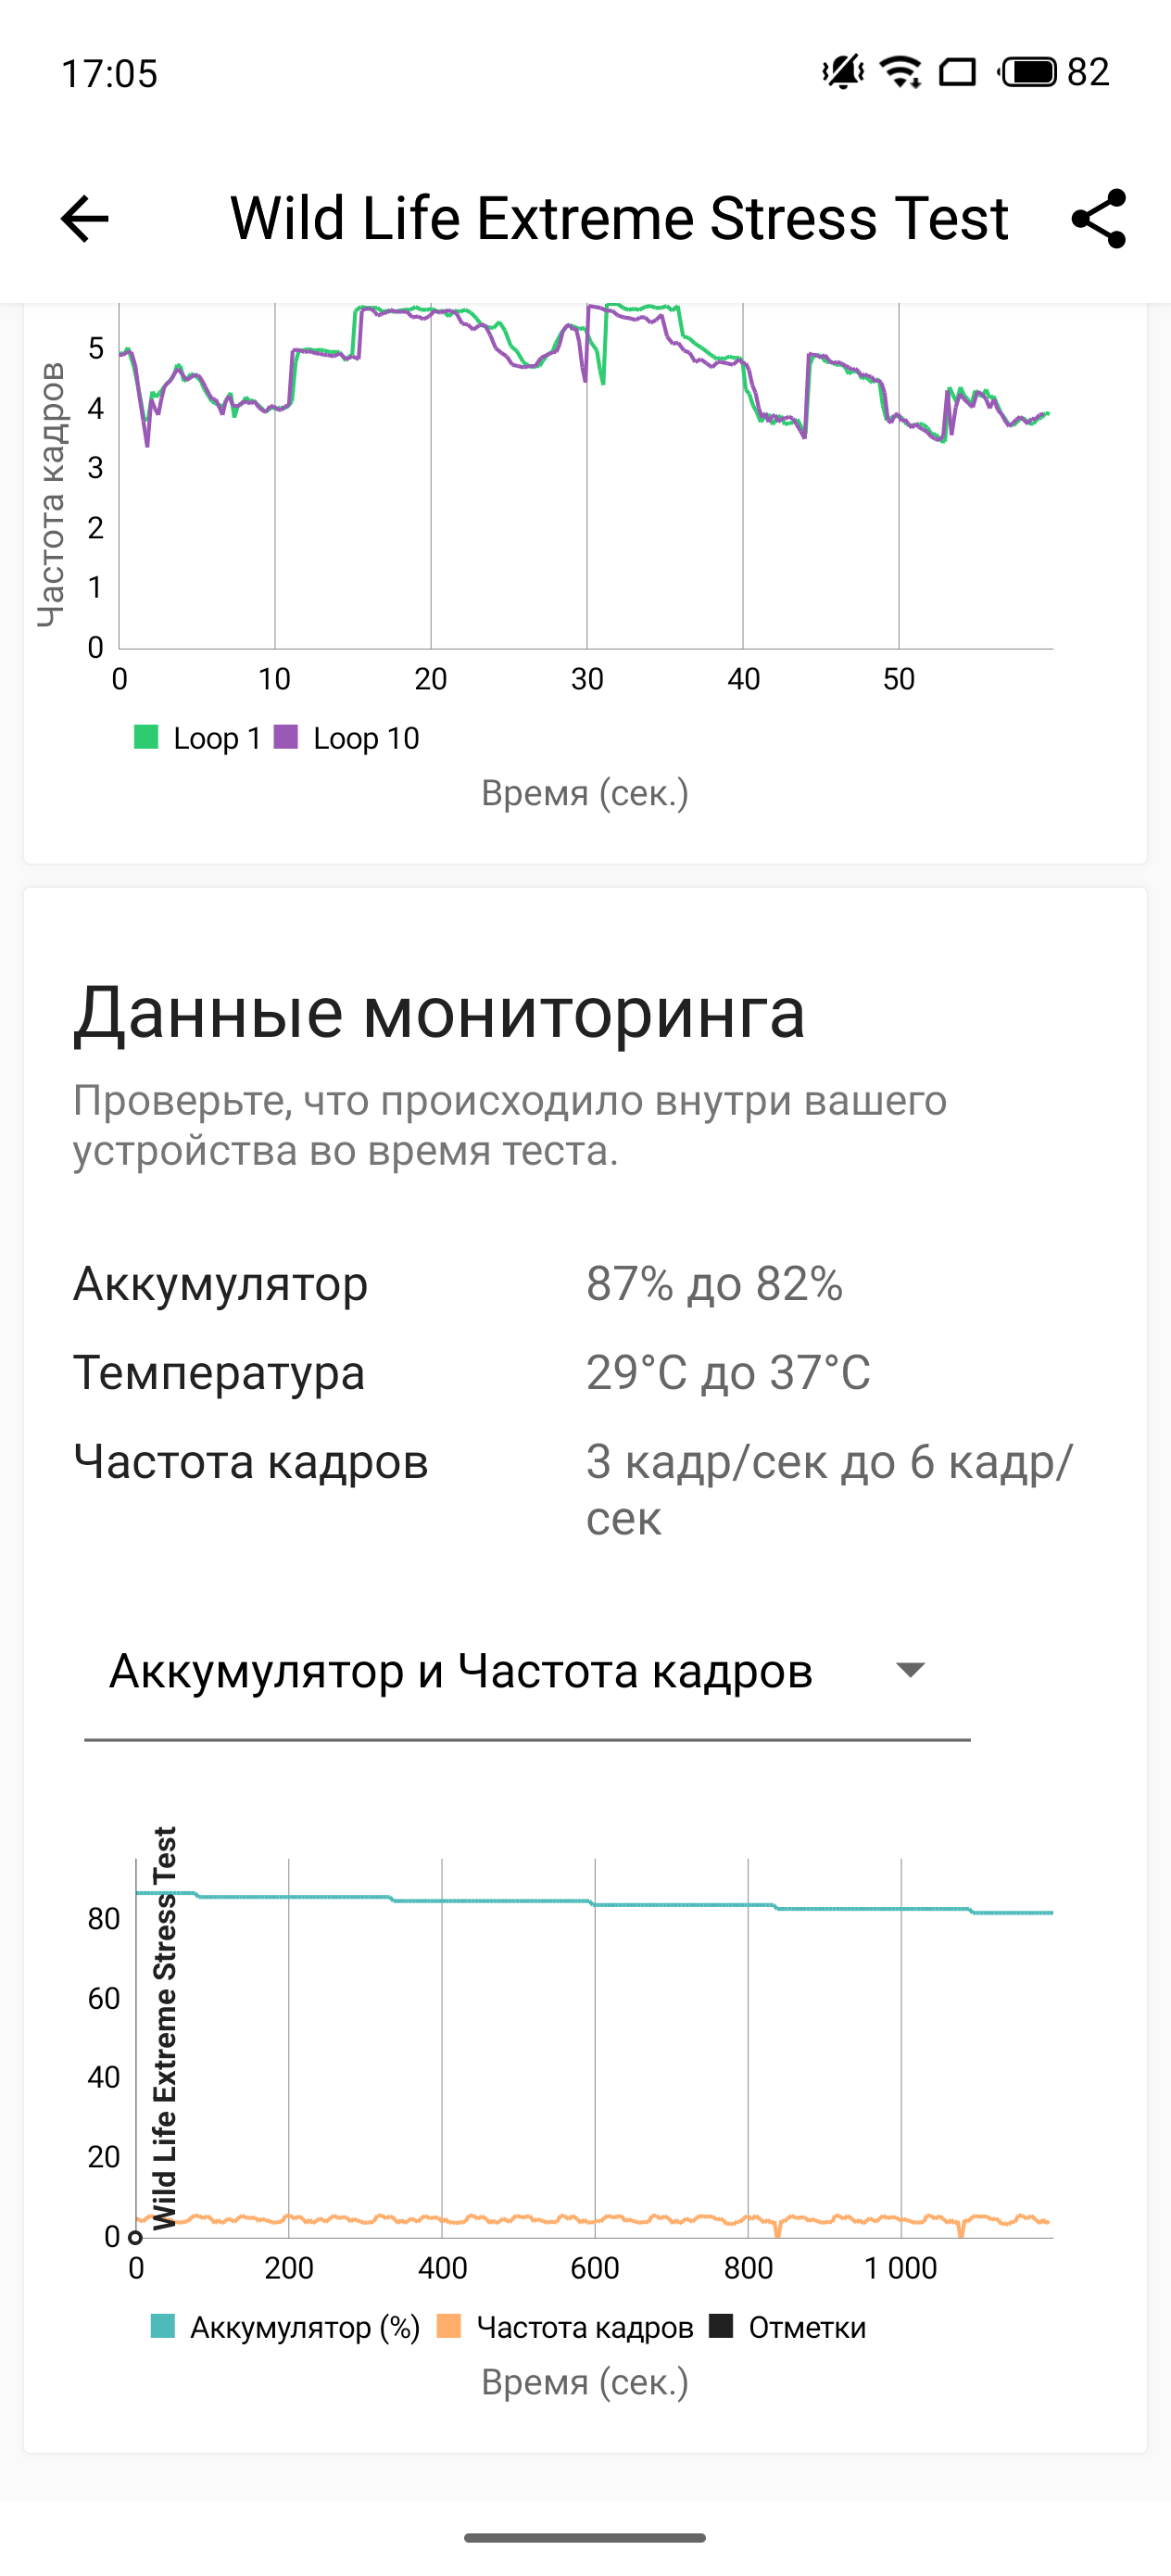Tap the bottom navigation gesture bar
The image size is (1171, 2576).
pos(585,2537)
